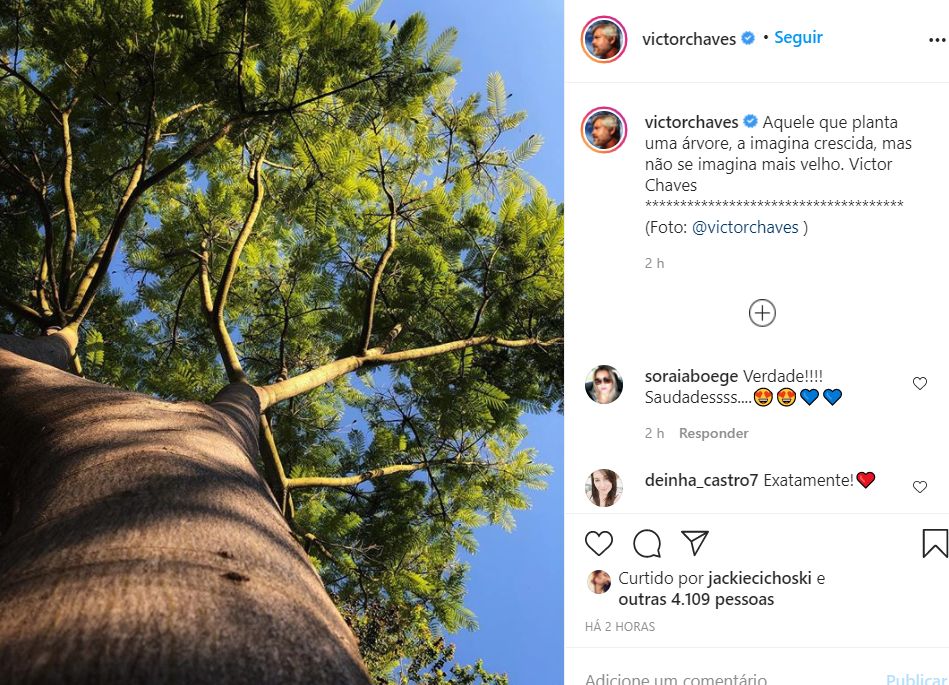Image resolution: width=949 pixels, height=685 pixels.
Task: Like soraiaboege's comment
Action: click(920, 383)
